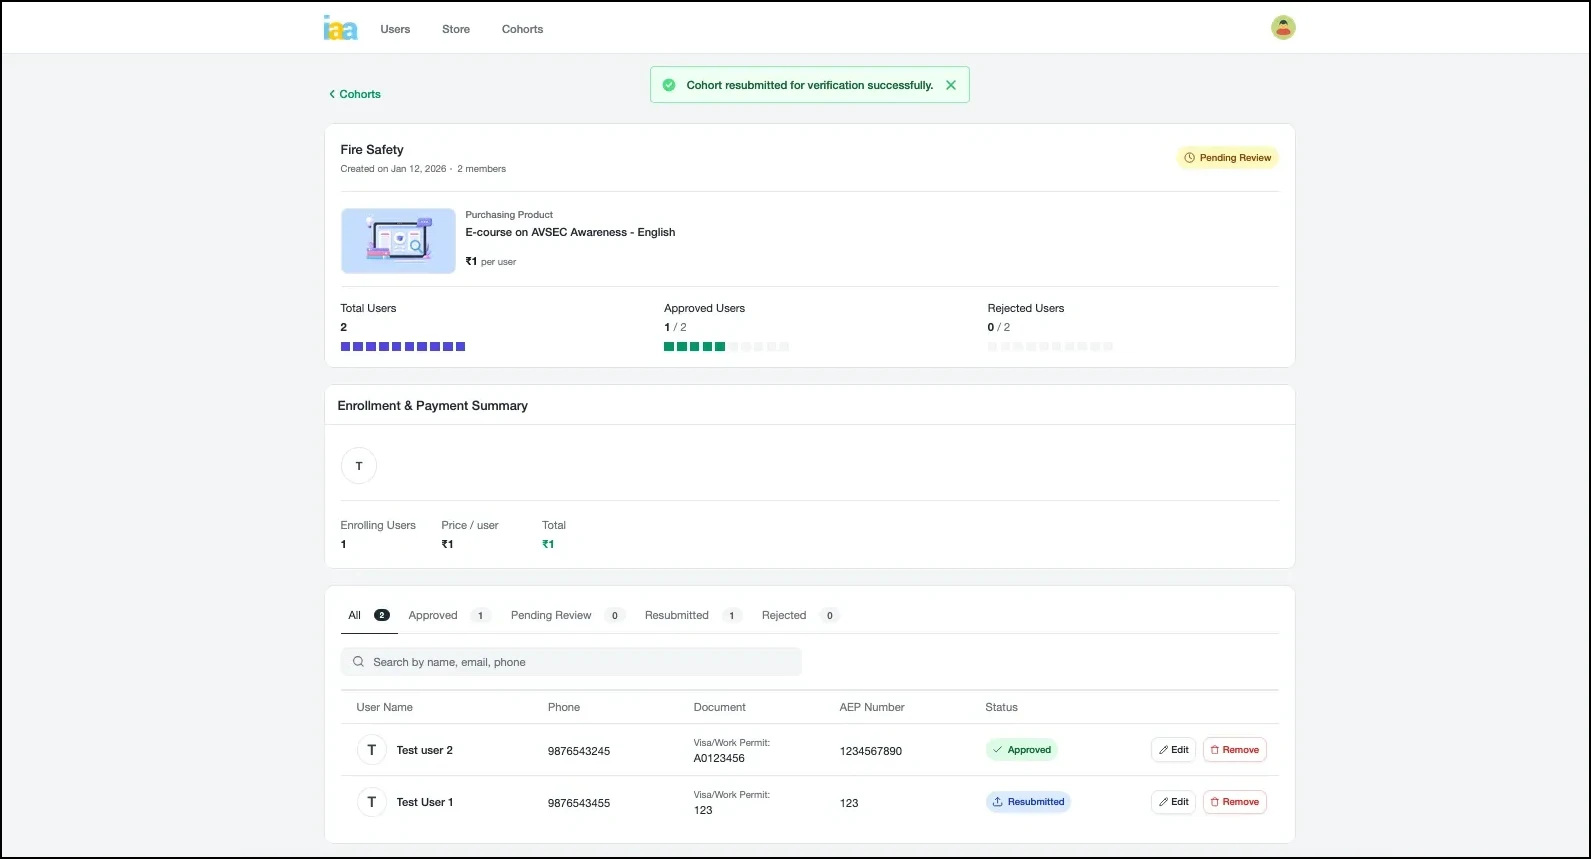Switch to the Pending Review tab

pyautogui.click(x=551, y=615)
